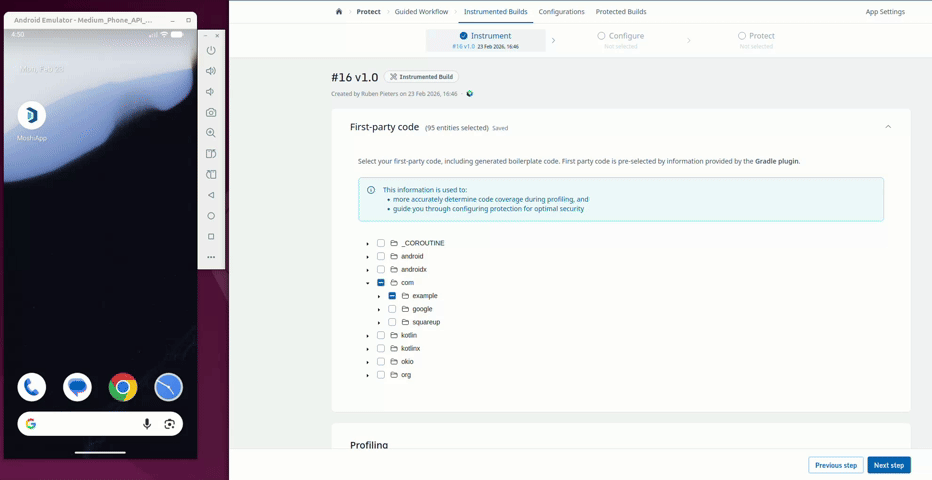Open App Settings link
Screen dimensions: 932x480
coord(885,12)
